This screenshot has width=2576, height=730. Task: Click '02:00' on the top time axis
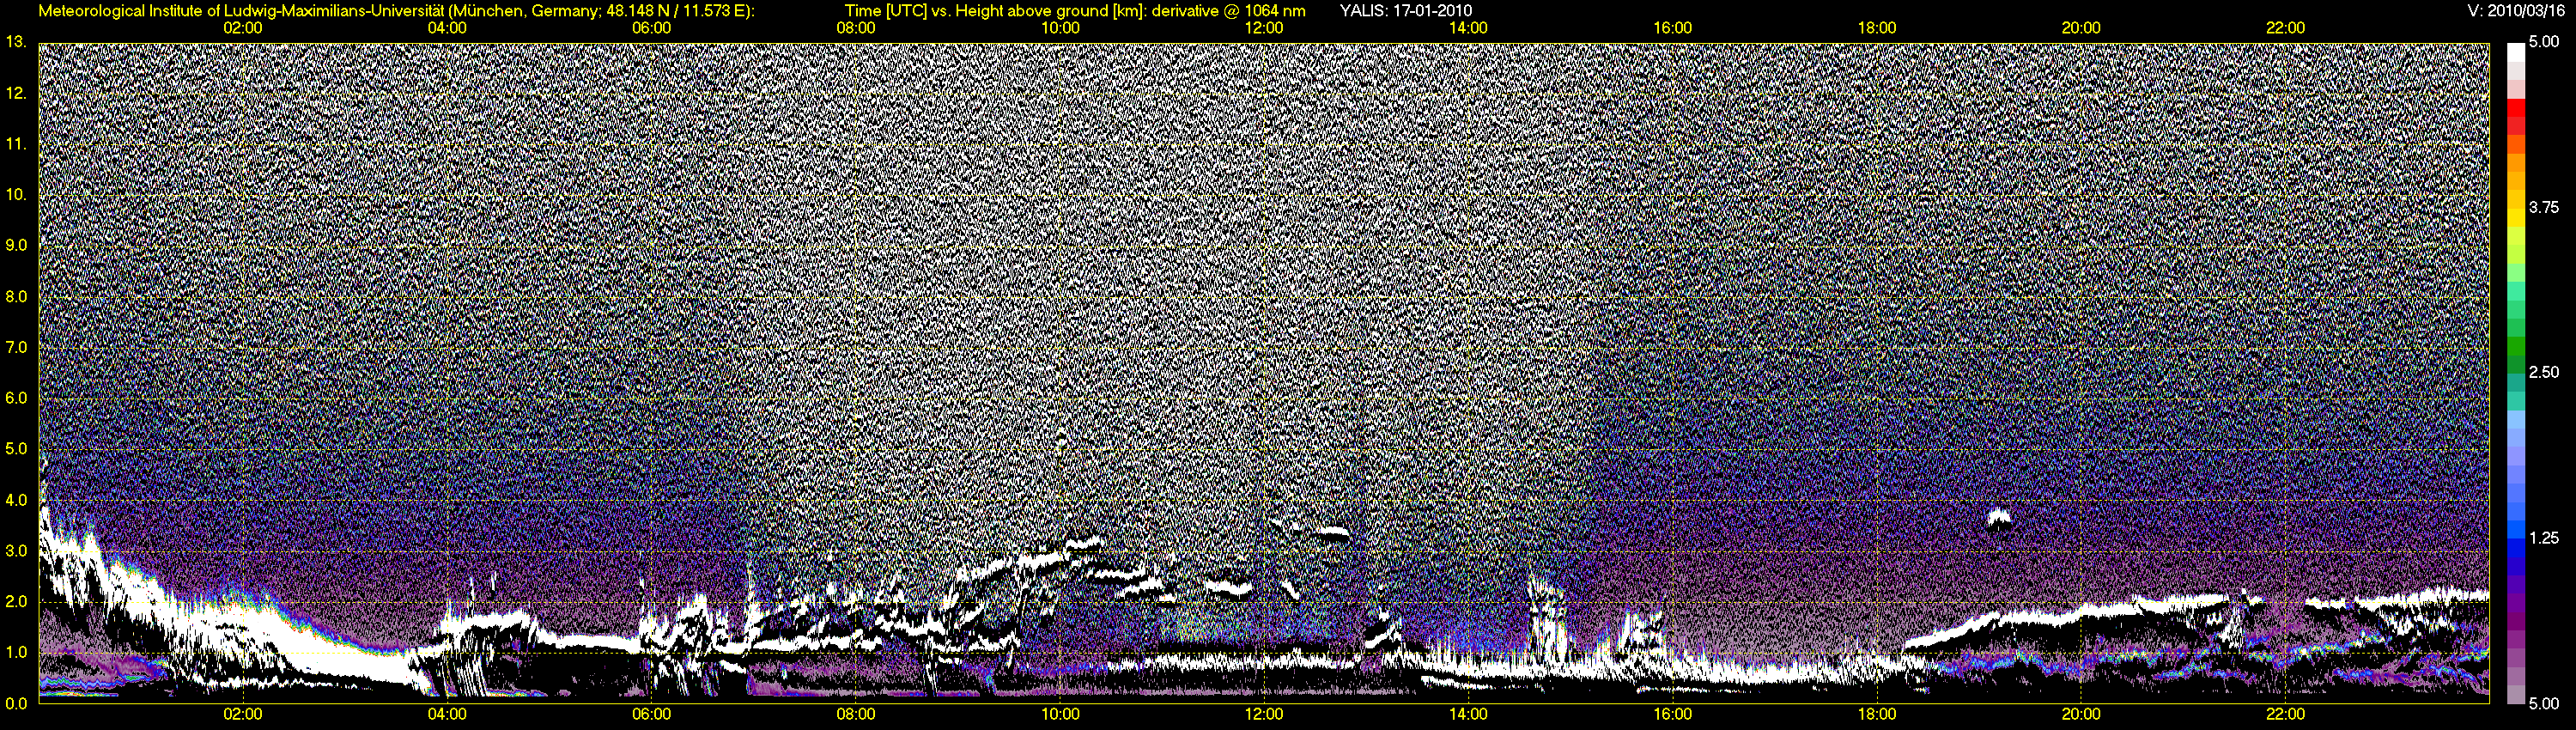(x=243, y=28)
